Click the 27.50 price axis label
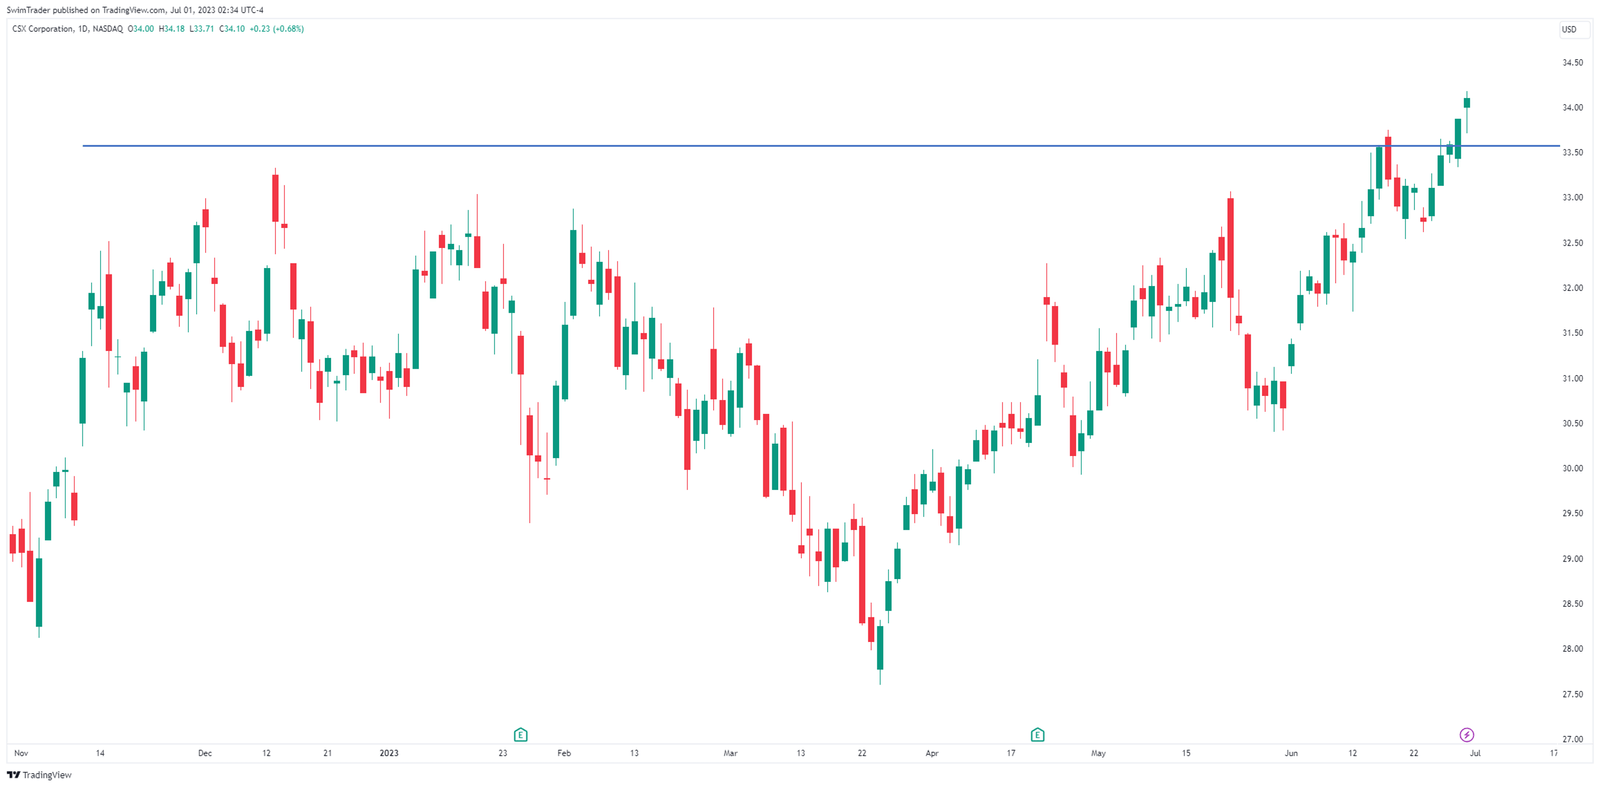Screen dimensions: 1600x787 [x=1572, y=694]
